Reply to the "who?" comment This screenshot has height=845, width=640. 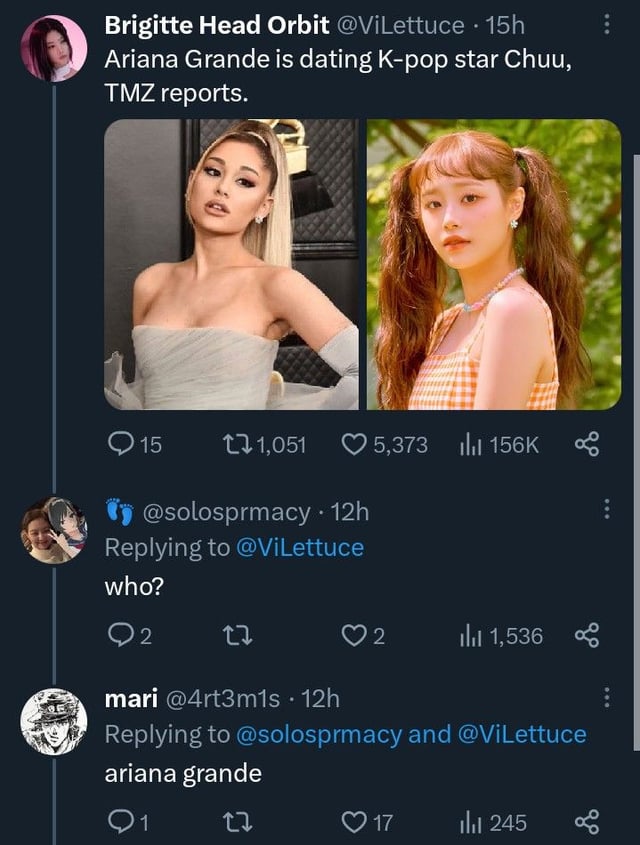click(x=119, y=635)
